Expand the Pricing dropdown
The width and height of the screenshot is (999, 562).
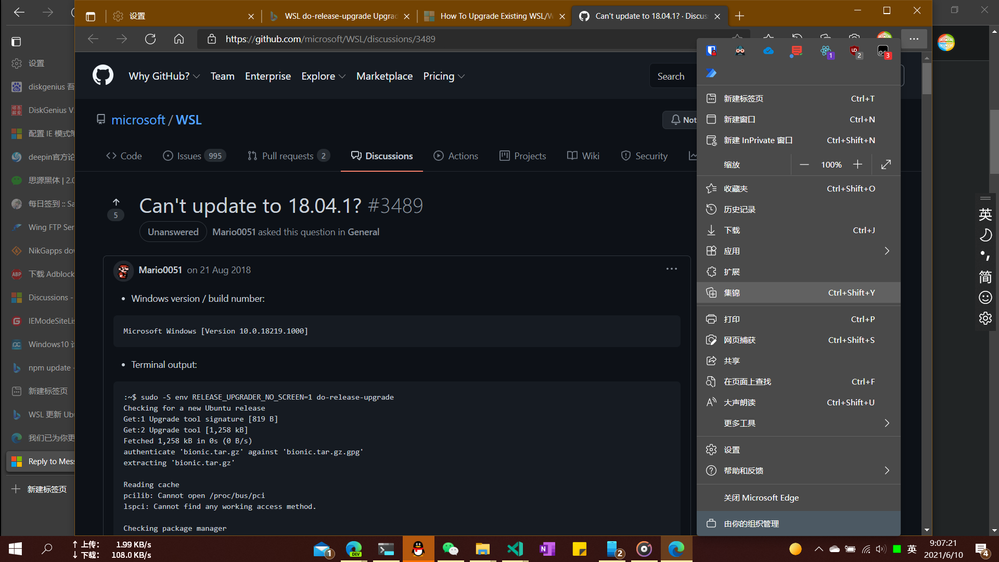tap(443, 76)
